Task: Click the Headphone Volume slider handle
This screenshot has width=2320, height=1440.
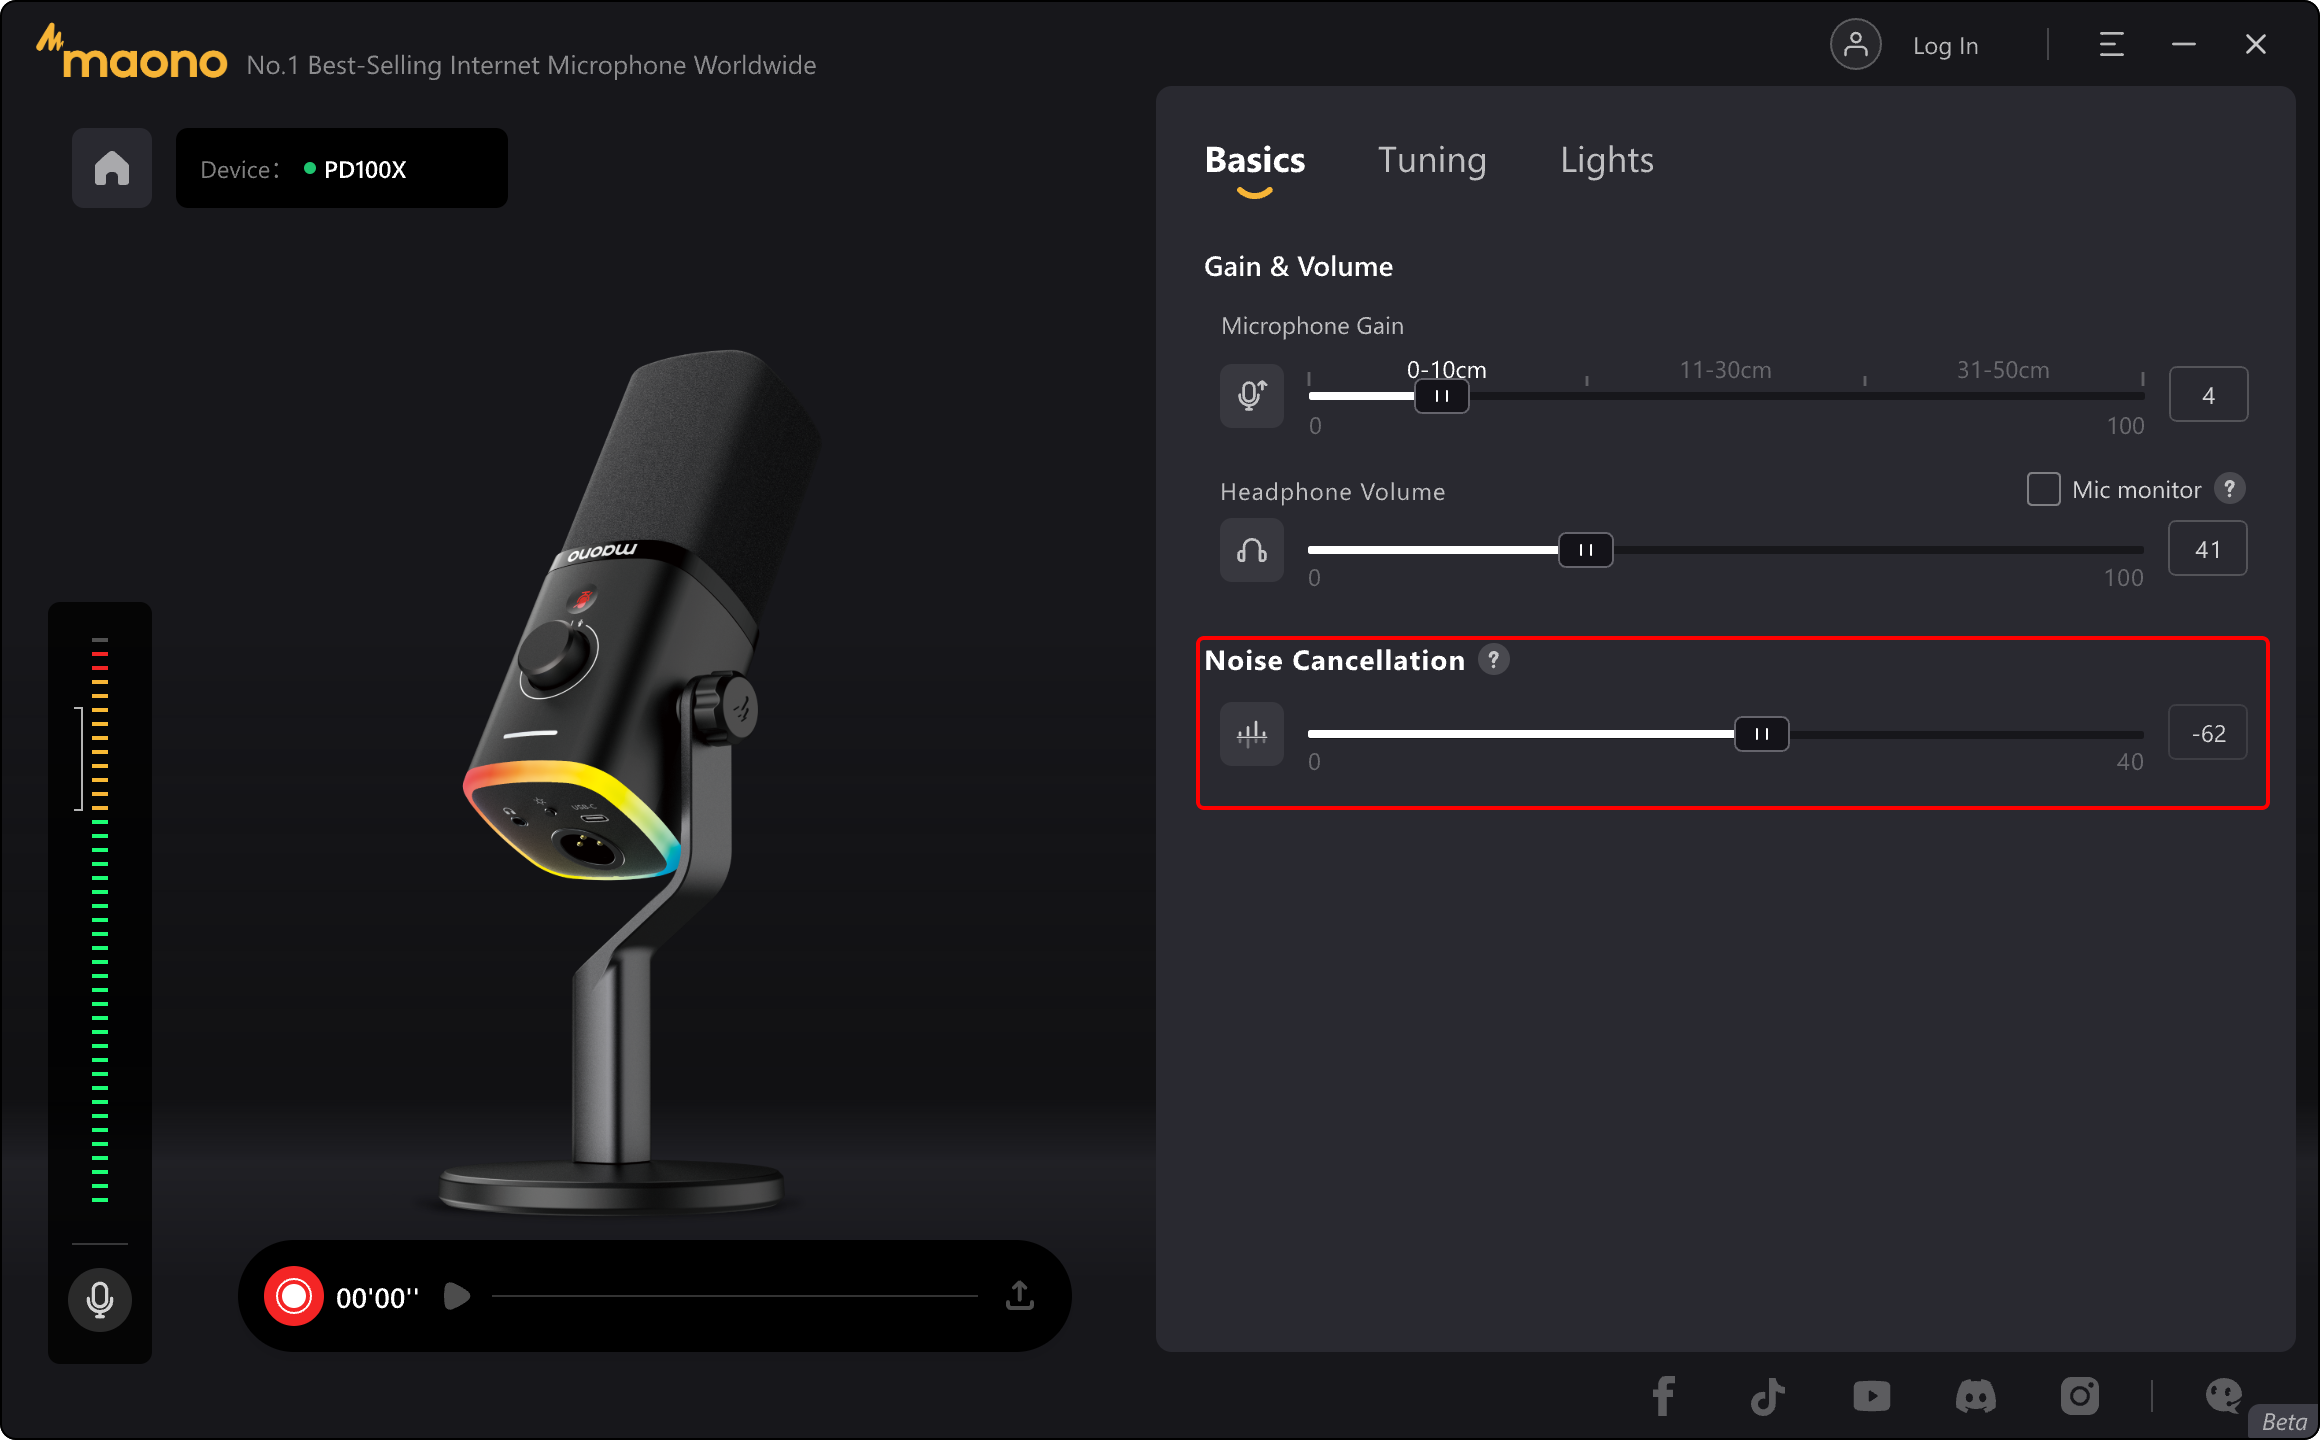Action: (x=1586, y=550)
